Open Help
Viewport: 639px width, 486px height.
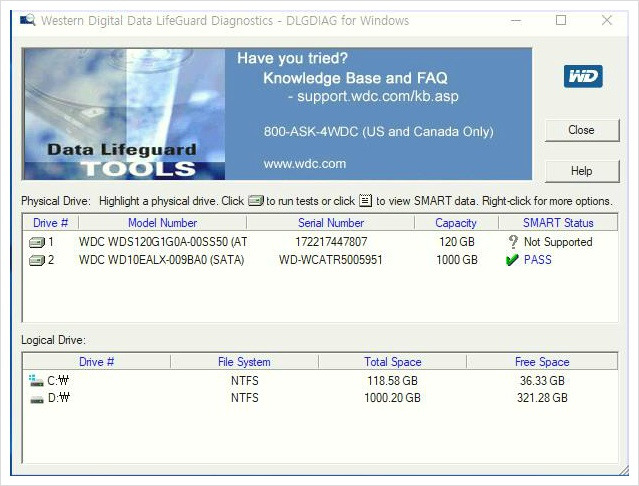tap(582, 171)
